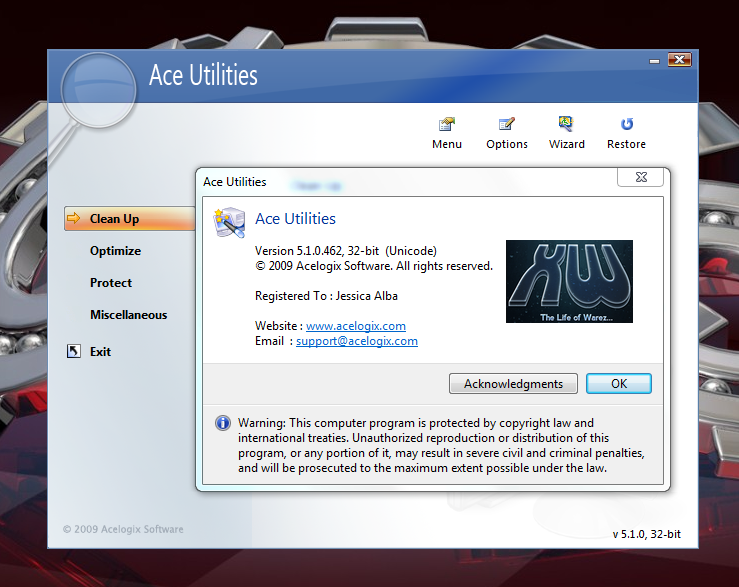The height and width of the screenshot is (587, 739).
Task: Open the Options toolbar icon
Action: [x=507, y=133]
